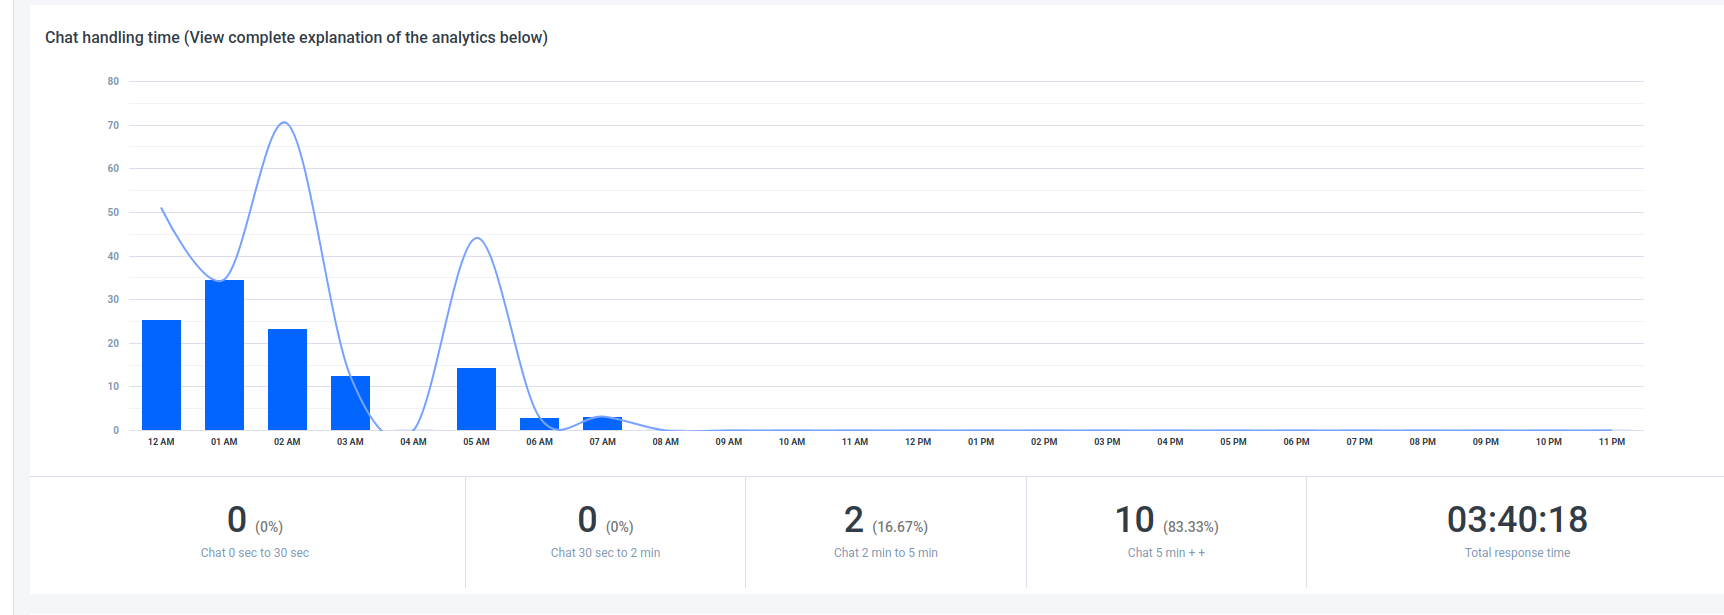Click the small 06 AM bar
The width and height of the screenshot is (1724, 615).
[x=539, y=424]
